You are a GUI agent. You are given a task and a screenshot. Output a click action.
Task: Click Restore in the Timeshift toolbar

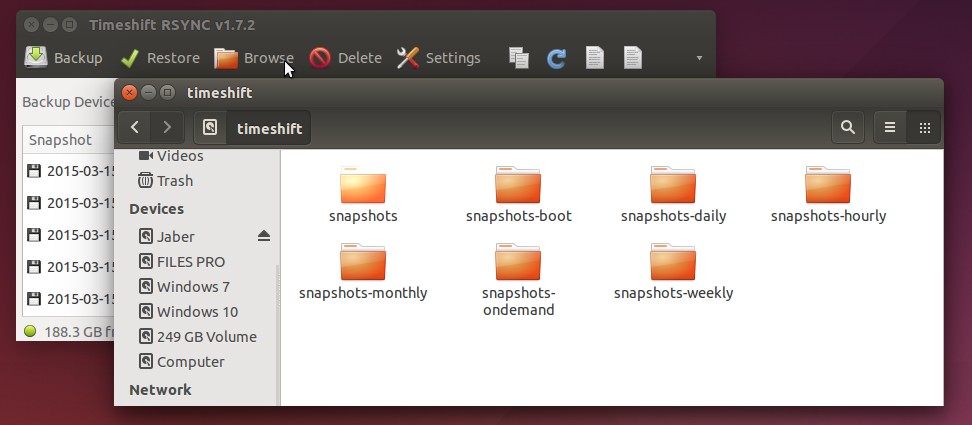(x=160, y=58)
